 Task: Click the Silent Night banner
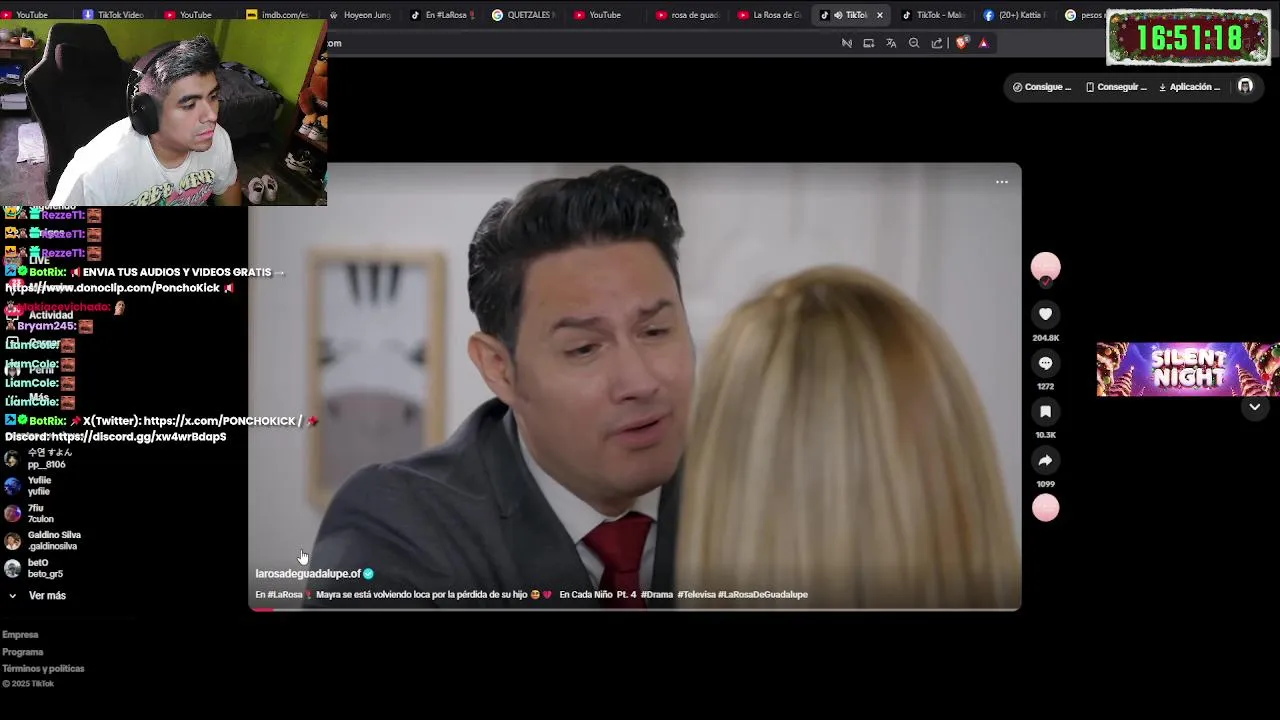(1188, 369)
